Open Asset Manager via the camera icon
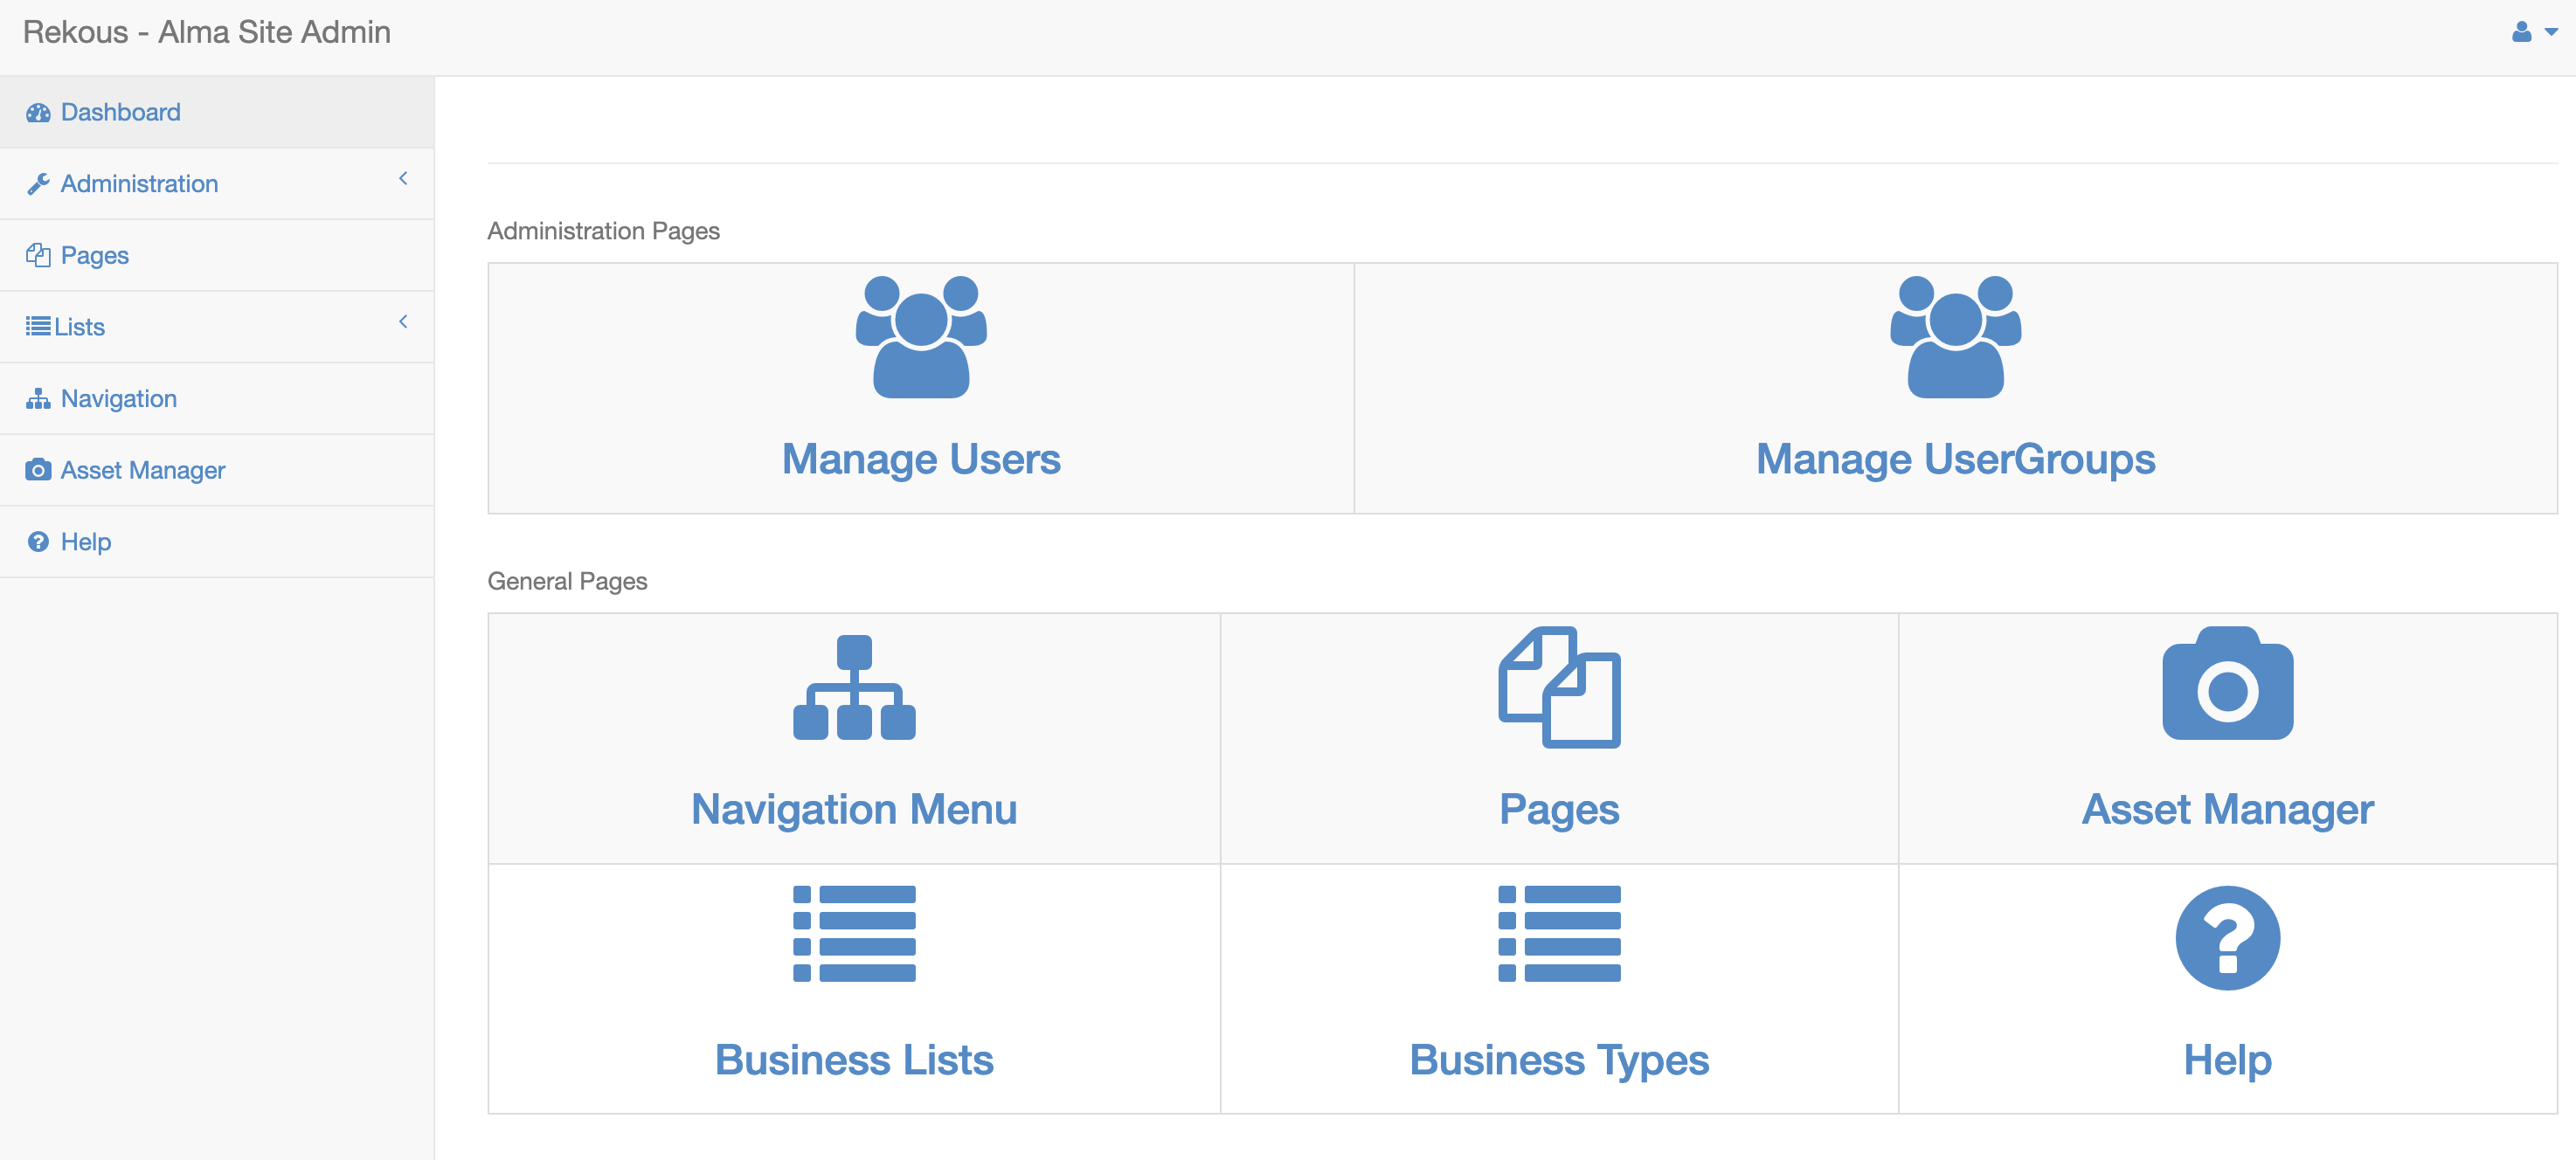Viewport: 2576px width, 1160px height. pyautogui.click(x=38, y=469)
